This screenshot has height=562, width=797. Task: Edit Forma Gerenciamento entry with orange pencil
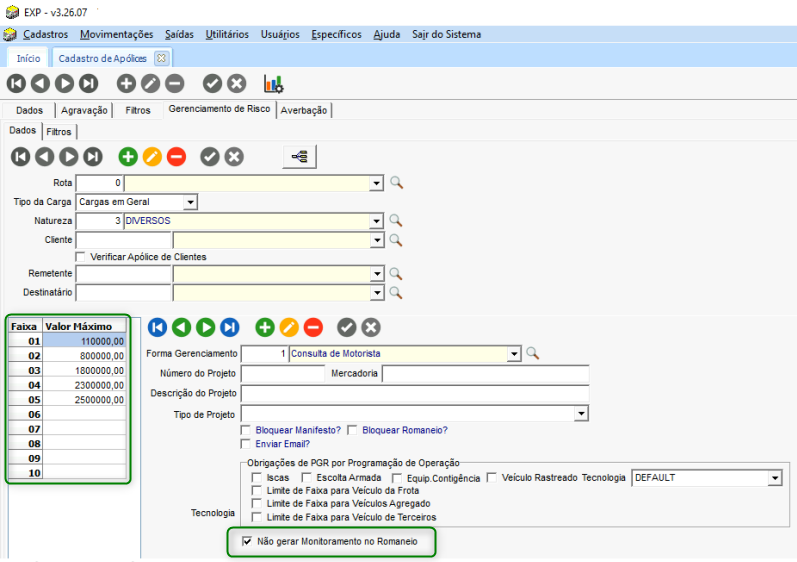point(289,327)
